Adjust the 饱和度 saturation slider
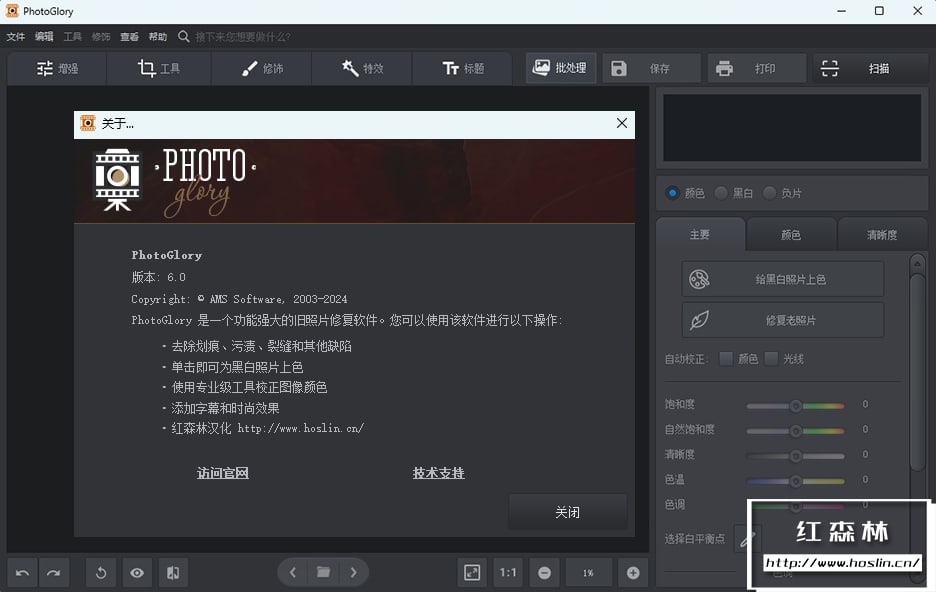Screen dimensions: 936x592 pyautogui.click(x=795, y=406)
